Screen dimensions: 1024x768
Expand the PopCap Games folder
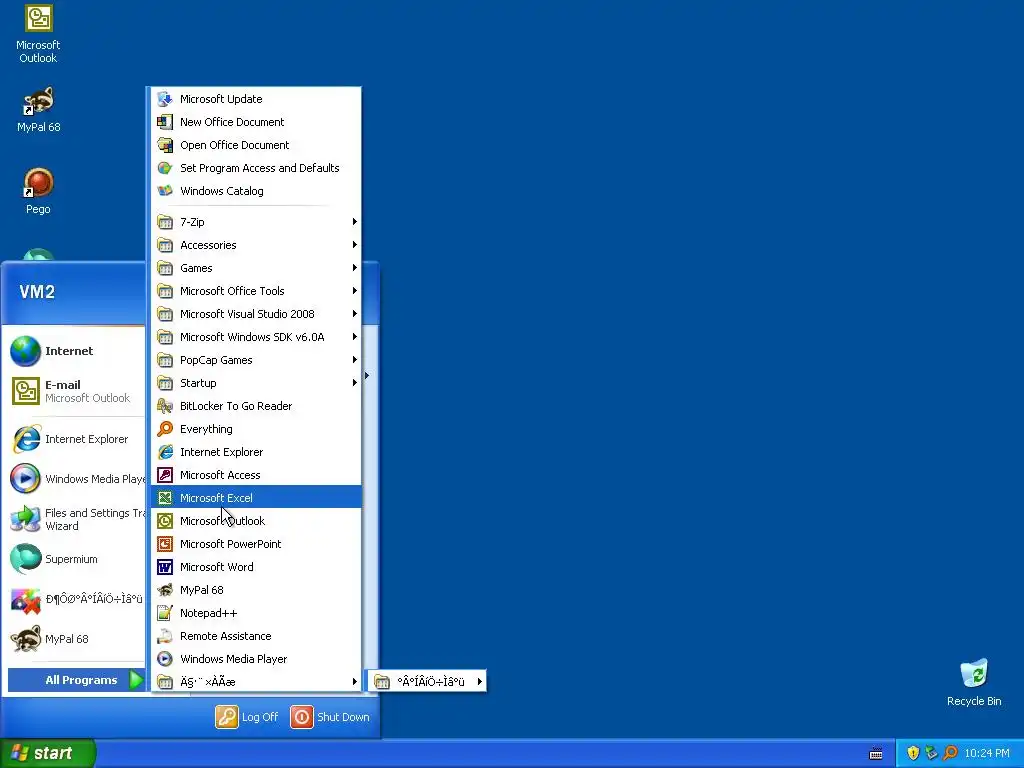point(256,360)
